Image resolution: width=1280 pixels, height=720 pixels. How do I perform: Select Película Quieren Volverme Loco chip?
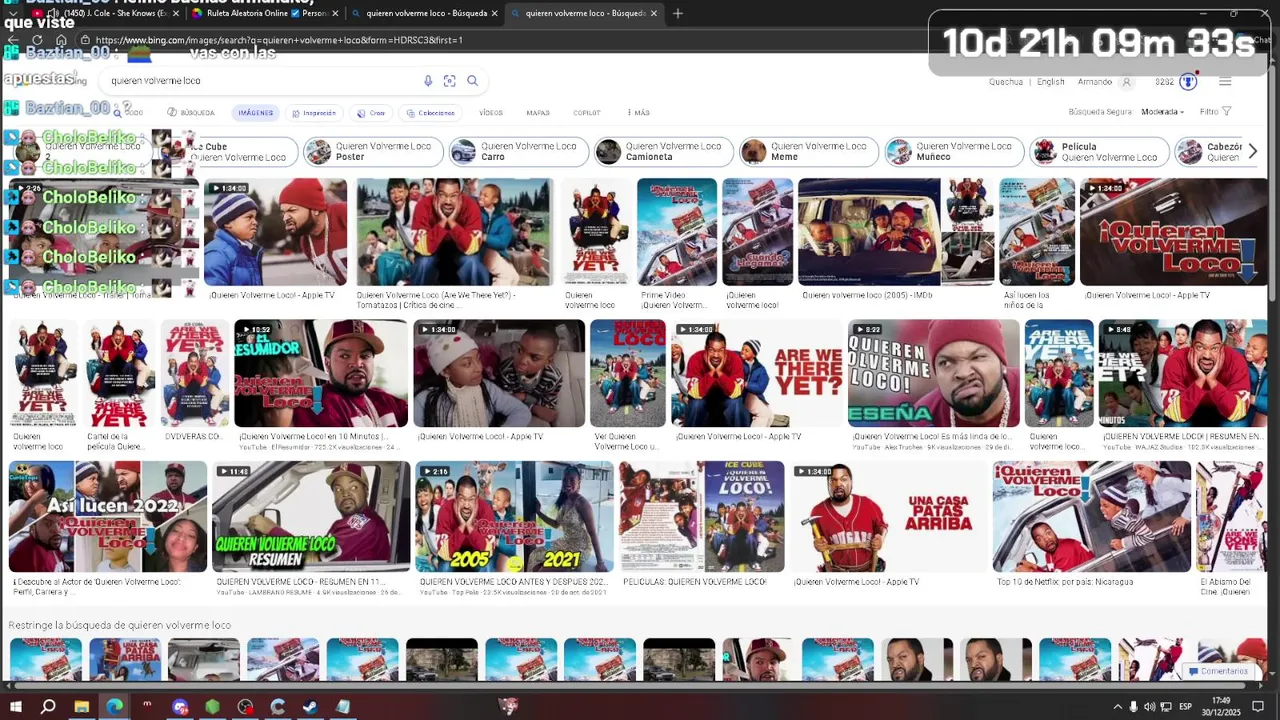pos(1099,152)
